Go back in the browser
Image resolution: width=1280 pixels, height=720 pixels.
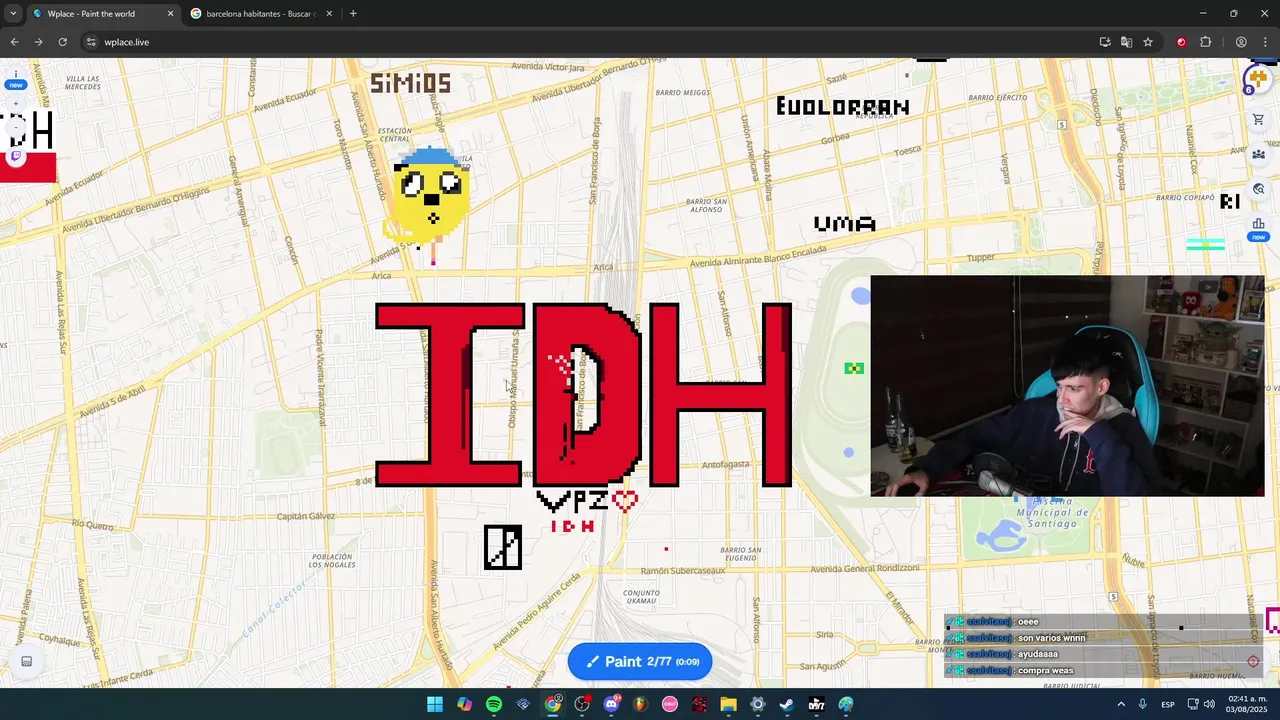[x=14, y=42]
